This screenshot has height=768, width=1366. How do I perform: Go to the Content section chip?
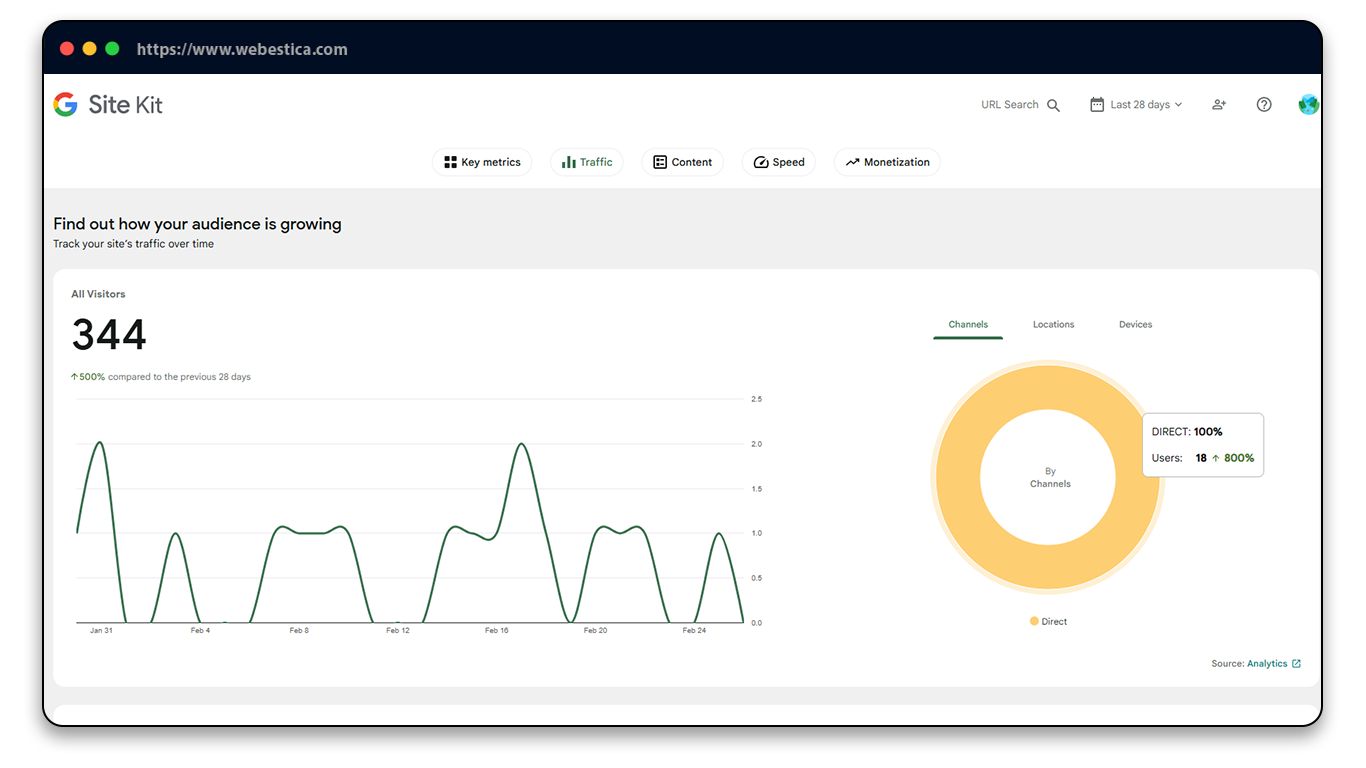point(682,162)
